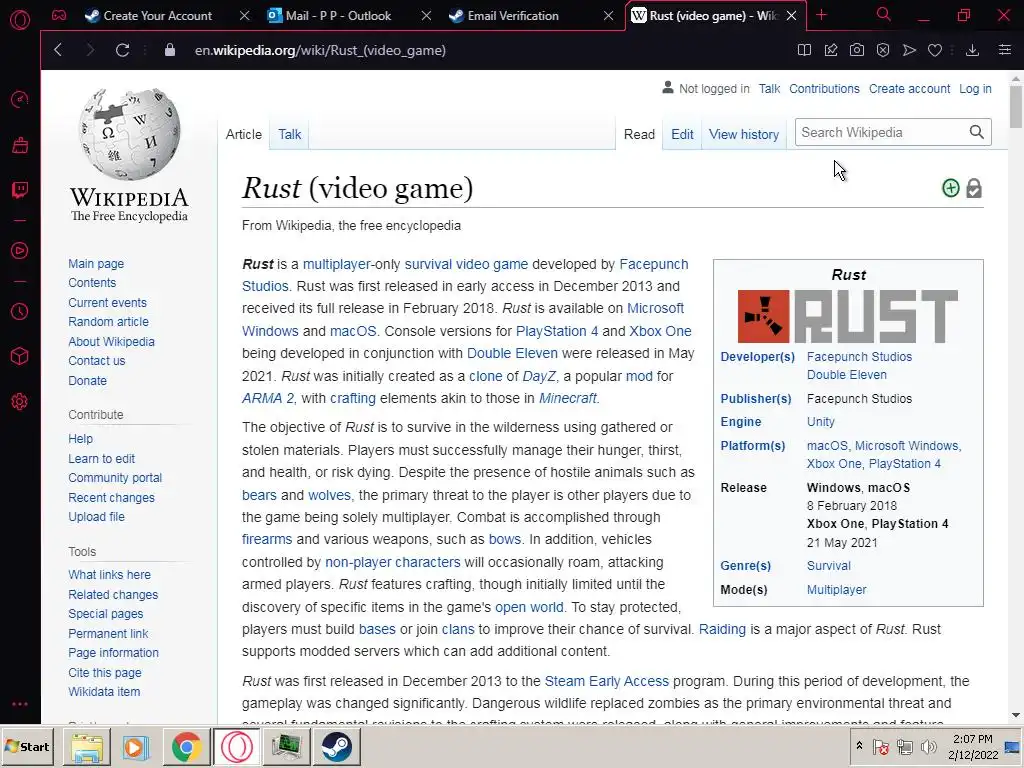Open reader mode book icon
This screenshot has width=1024, height=768.
coord(805,50)
